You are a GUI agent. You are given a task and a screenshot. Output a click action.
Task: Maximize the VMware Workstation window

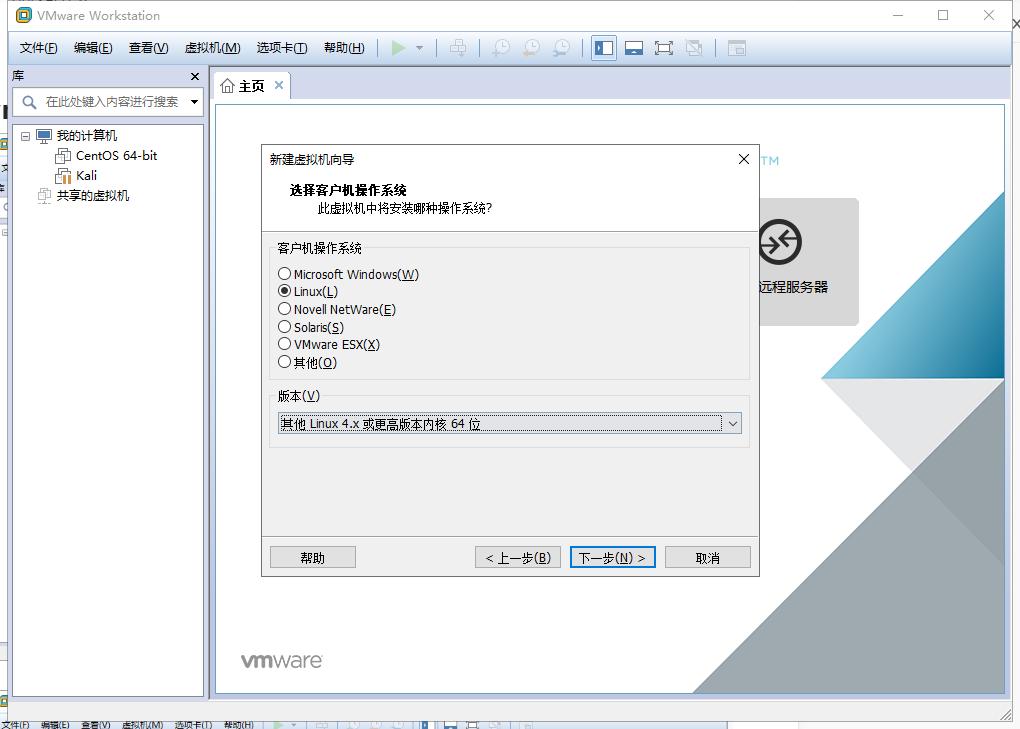[943, 15]
